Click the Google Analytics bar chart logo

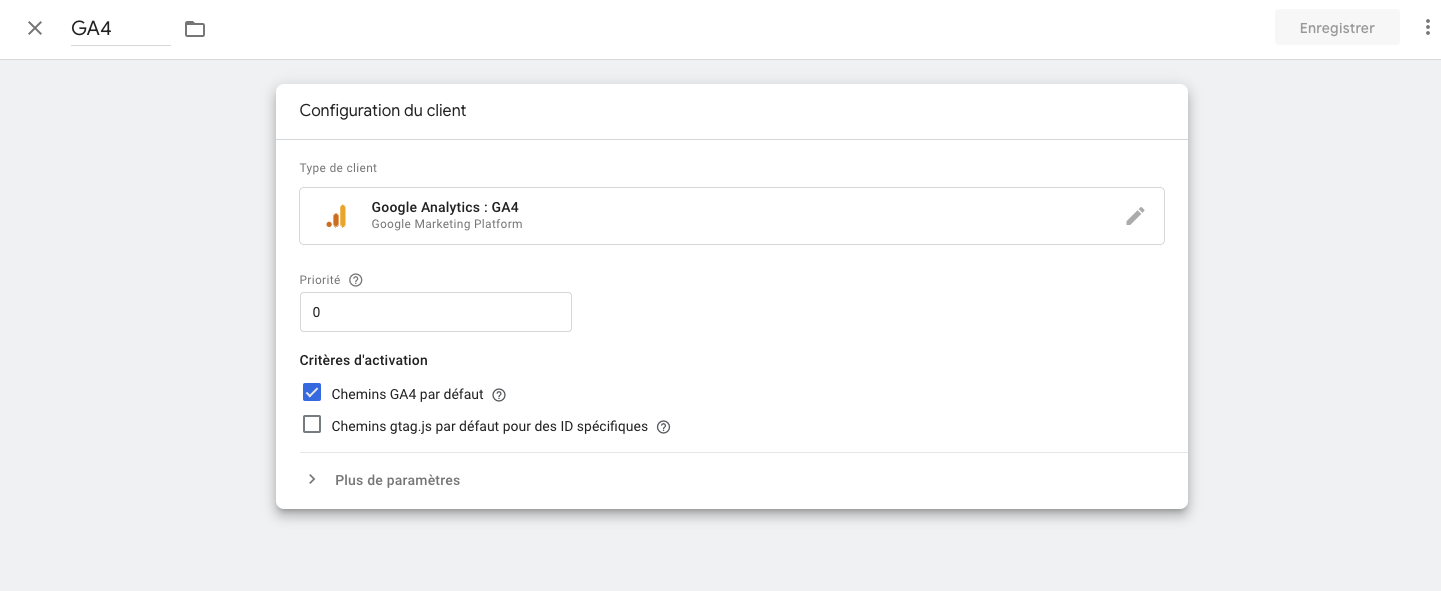click(x=336, y=216)
